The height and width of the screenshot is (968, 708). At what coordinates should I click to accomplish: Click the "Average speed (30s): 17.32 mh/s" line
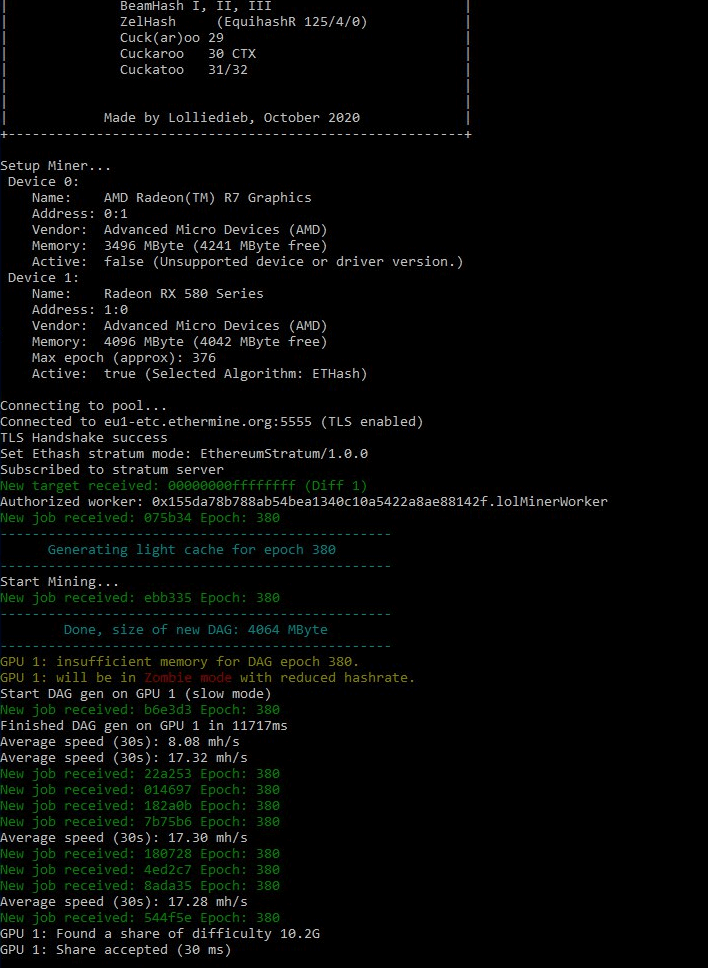[x=123, y=758]
